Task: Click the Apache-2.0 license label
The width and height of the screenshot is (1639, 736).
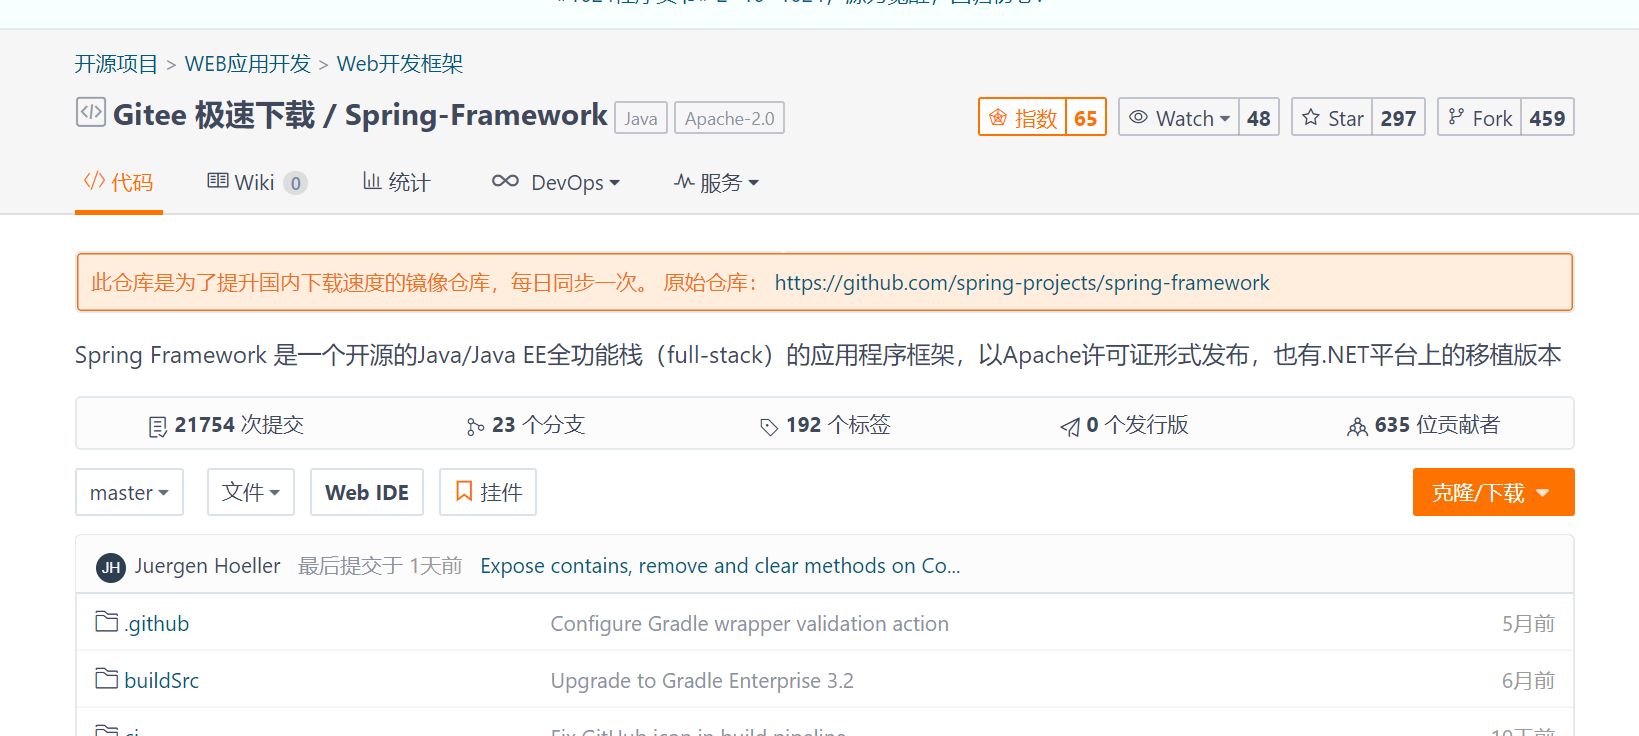Action: [730, 118]
